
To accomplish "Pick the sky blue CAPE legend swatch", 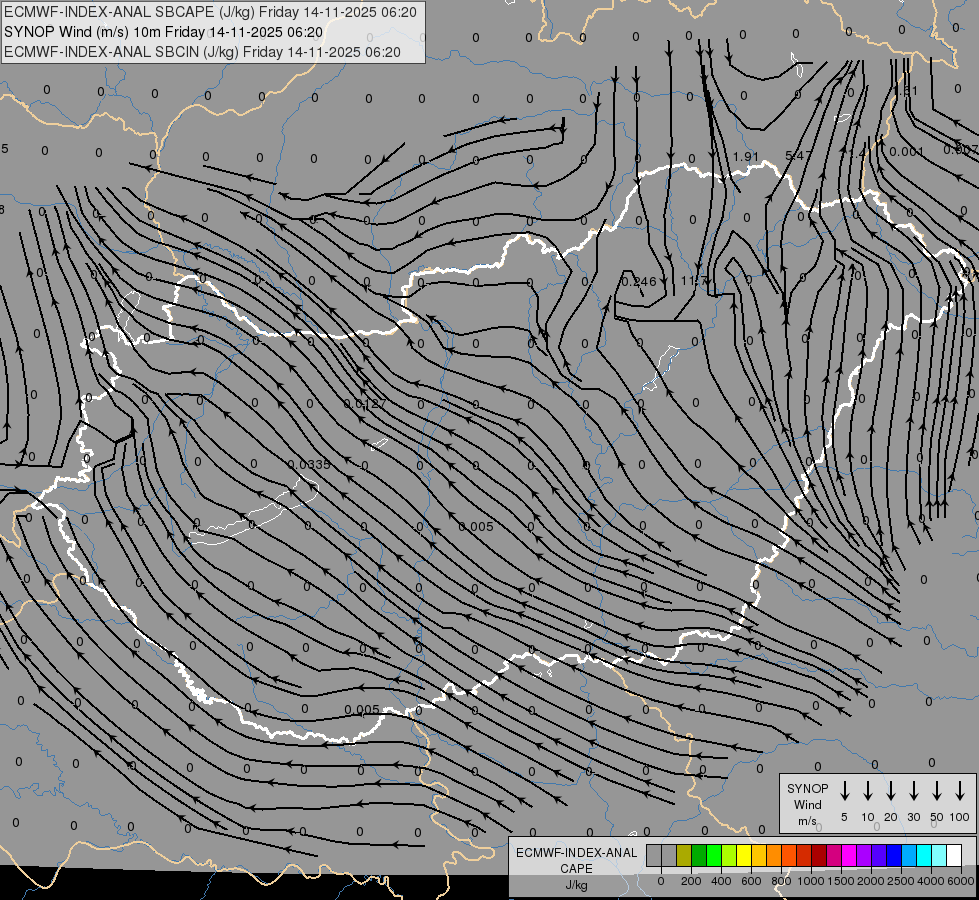I will 909,856.
